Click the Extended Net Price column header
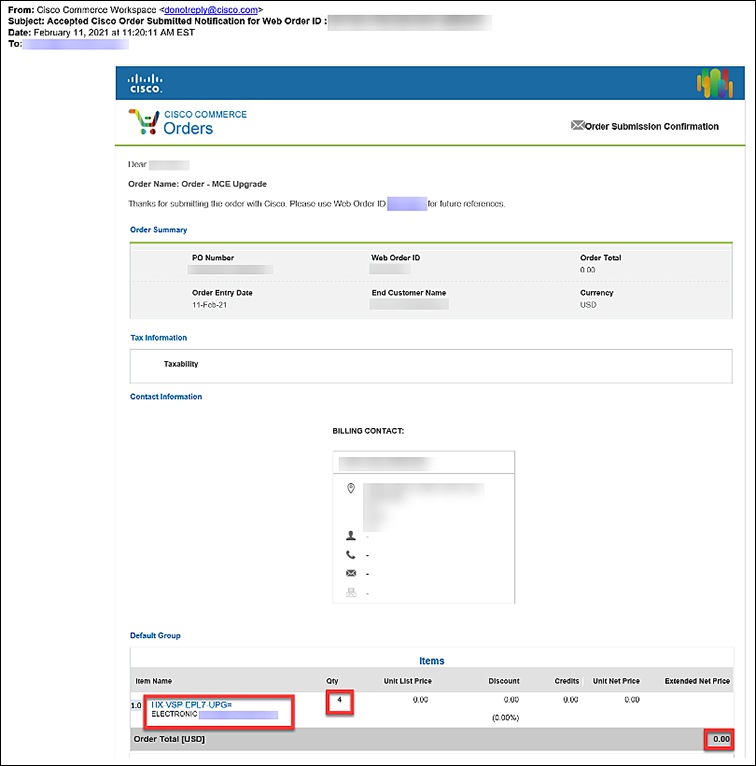This screenshot has width=756, height=766. click(697, 681)
